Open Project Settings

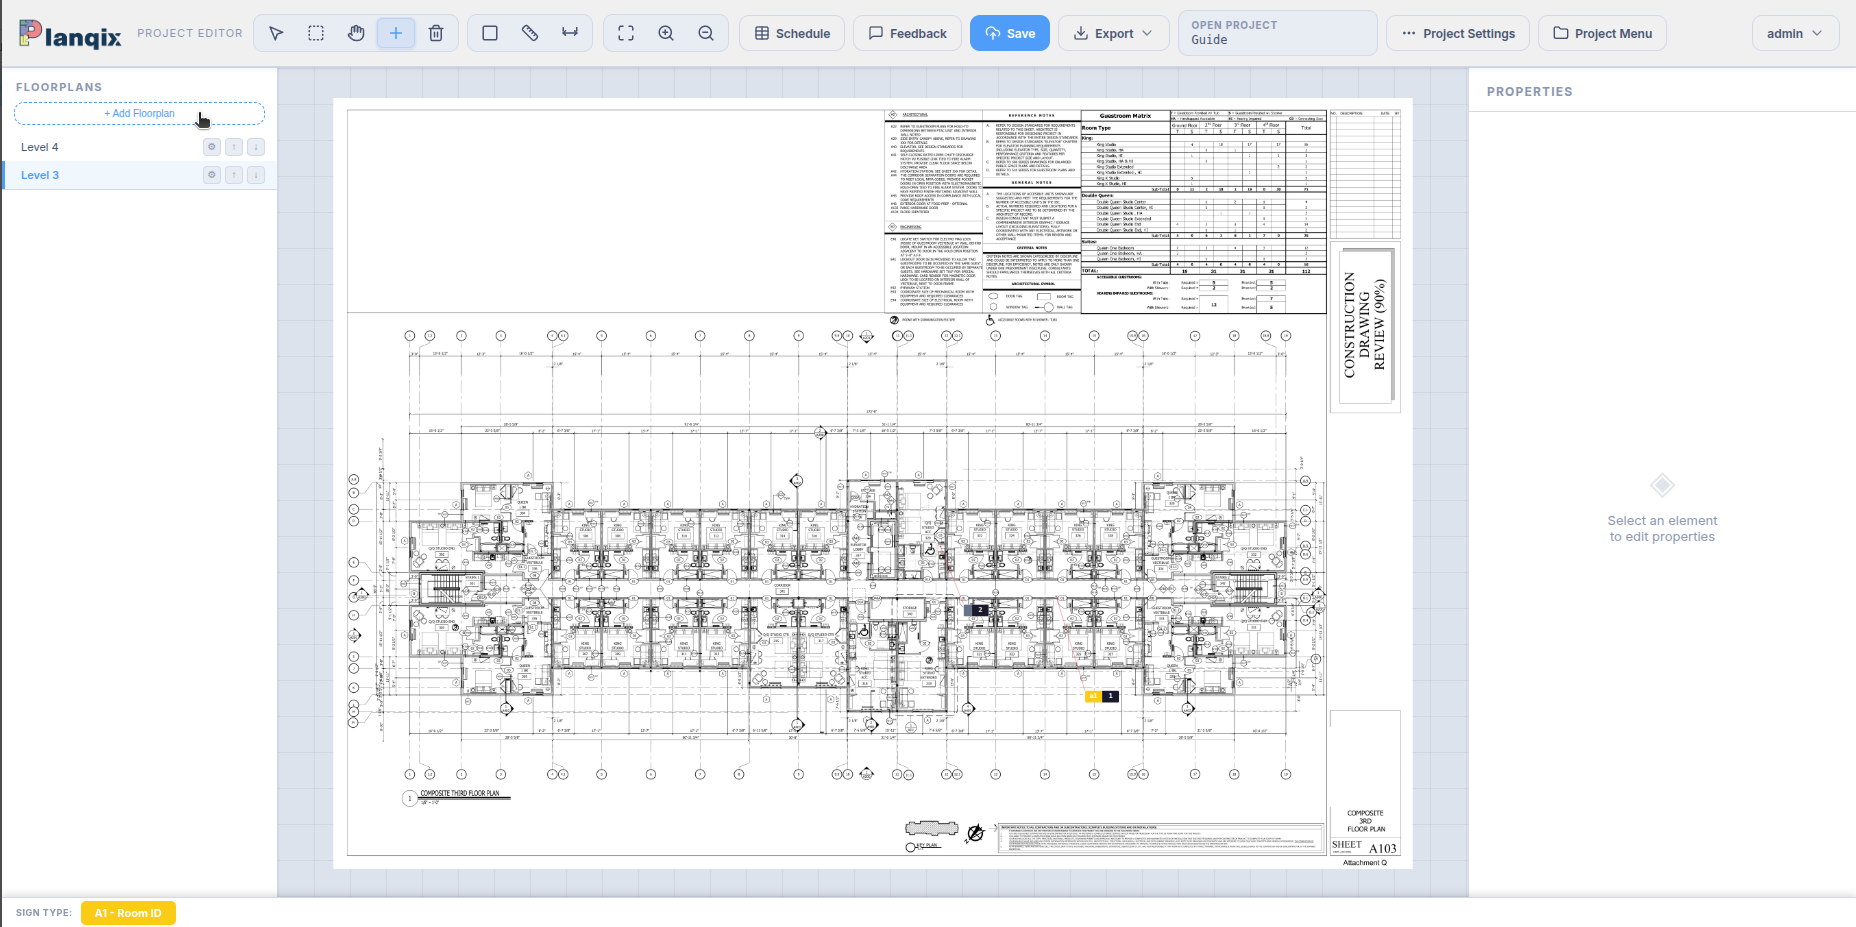point(1459,33)
